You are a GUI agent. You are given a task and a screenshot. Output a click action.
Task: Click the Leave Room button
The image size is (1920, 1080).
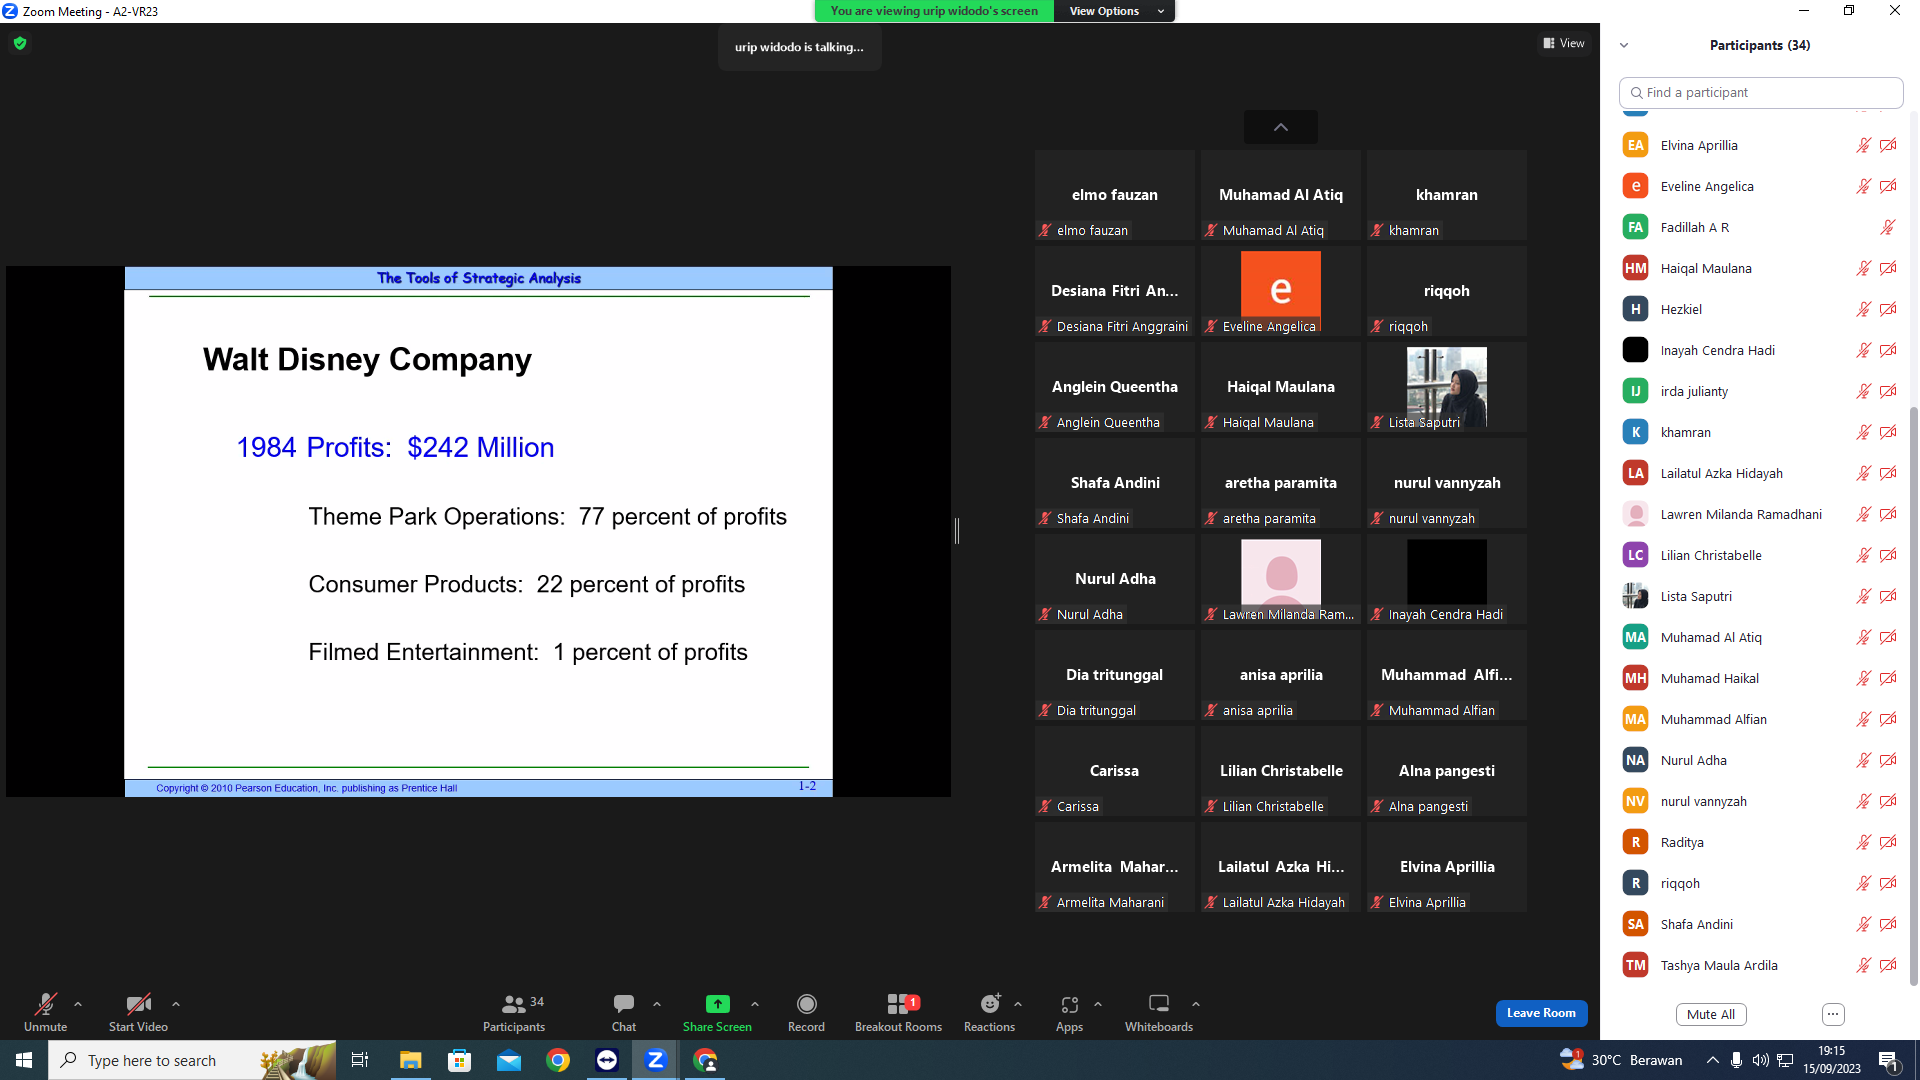pos(1541,1013)
